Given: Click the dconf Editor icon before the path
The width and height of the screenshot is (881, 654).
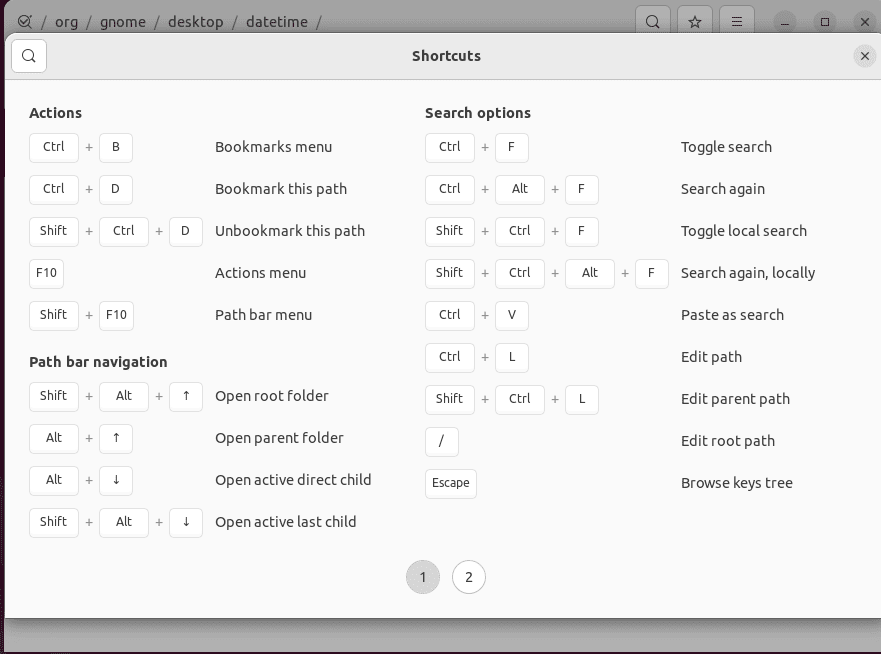Looking at the screenshot, I should (x=26, y=21).
